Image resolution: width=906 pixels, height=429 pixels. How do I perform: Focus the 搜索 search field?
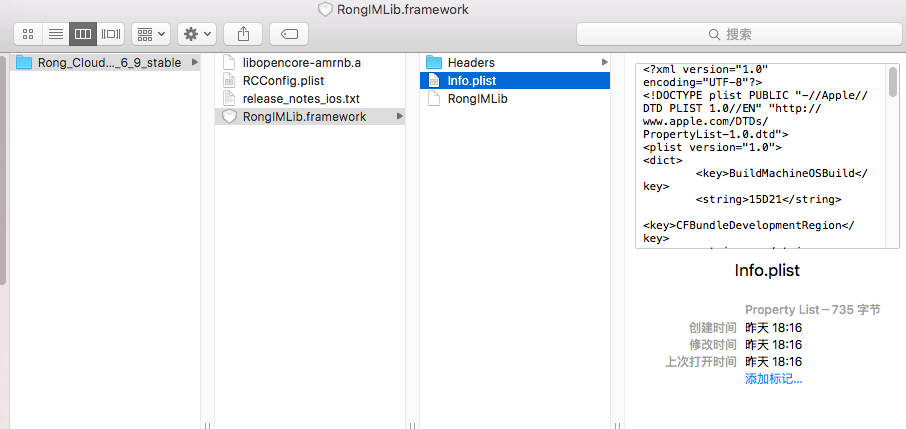(739, 34)
